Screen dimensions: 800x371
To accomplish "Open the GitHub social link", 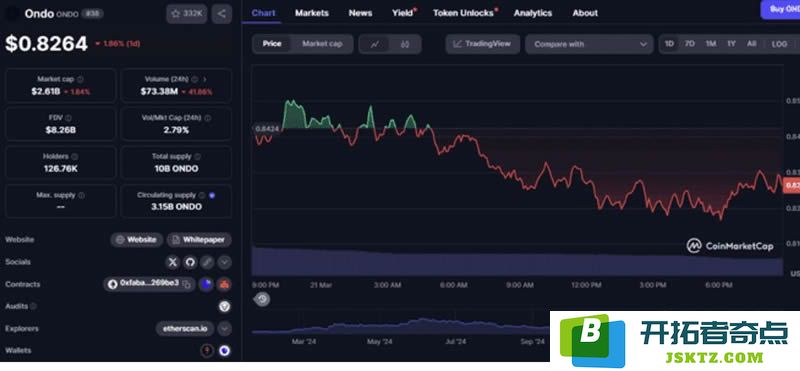I will 190,262.
